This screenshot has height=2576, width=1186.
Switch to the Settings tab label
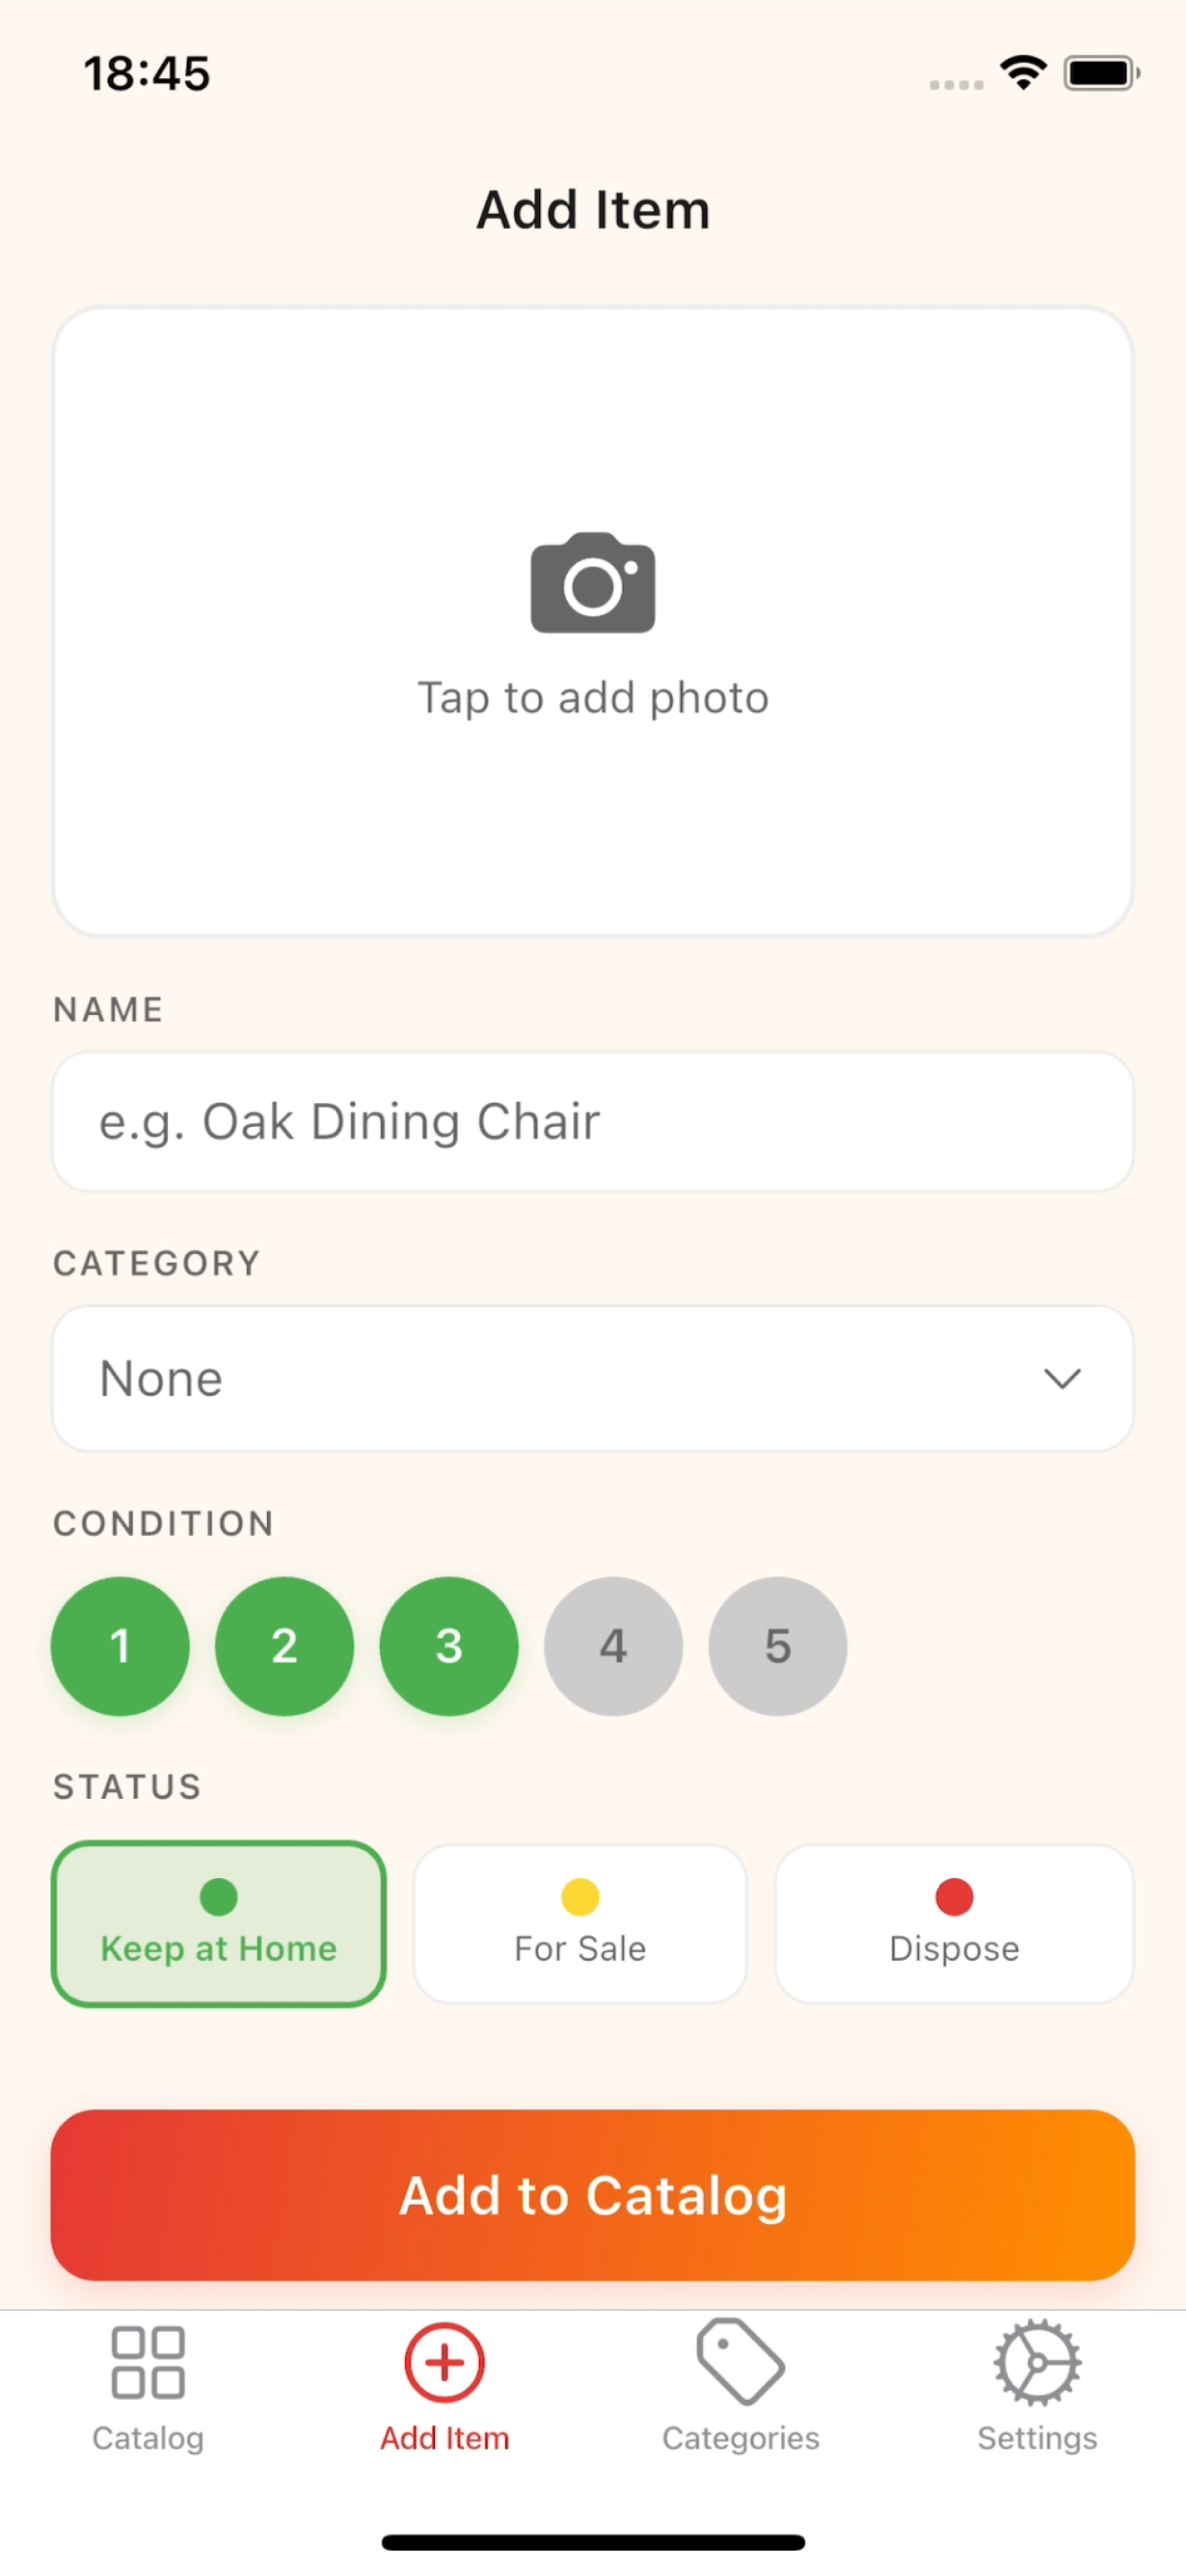point(1037,2438)
